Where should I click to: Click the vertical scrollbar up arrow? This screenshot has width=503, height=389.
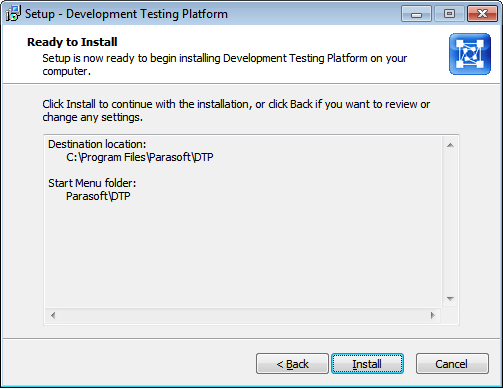(450, 145)
